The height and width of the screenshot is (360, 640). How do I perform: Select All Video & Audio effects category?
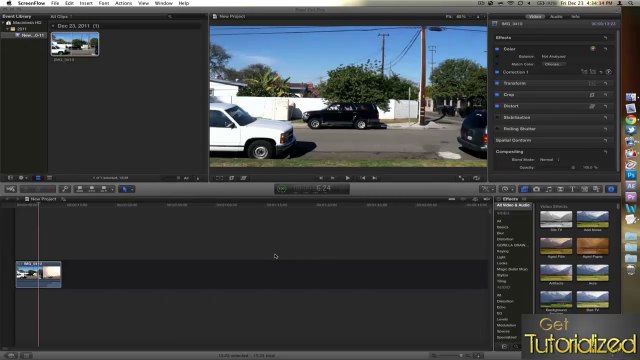pyautogui.click(x=513, y=205)
